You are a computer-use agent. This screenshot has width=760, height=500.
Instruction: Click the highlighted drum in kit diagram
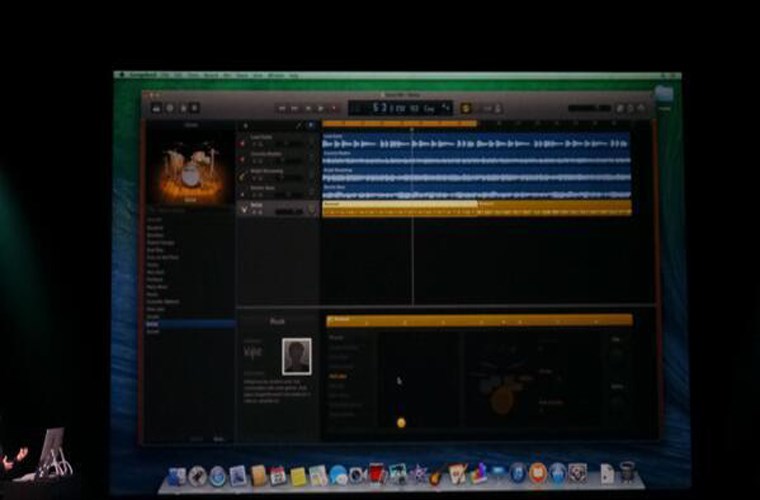point(501,401)
